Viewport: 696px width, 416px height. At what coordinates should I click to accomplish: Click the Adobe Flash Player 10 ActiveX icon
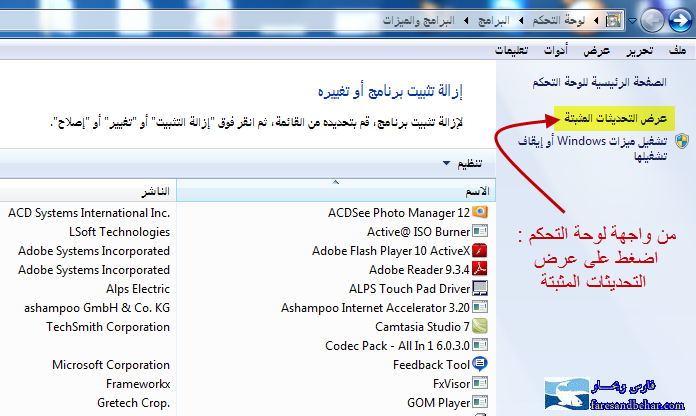click(480, 251)
